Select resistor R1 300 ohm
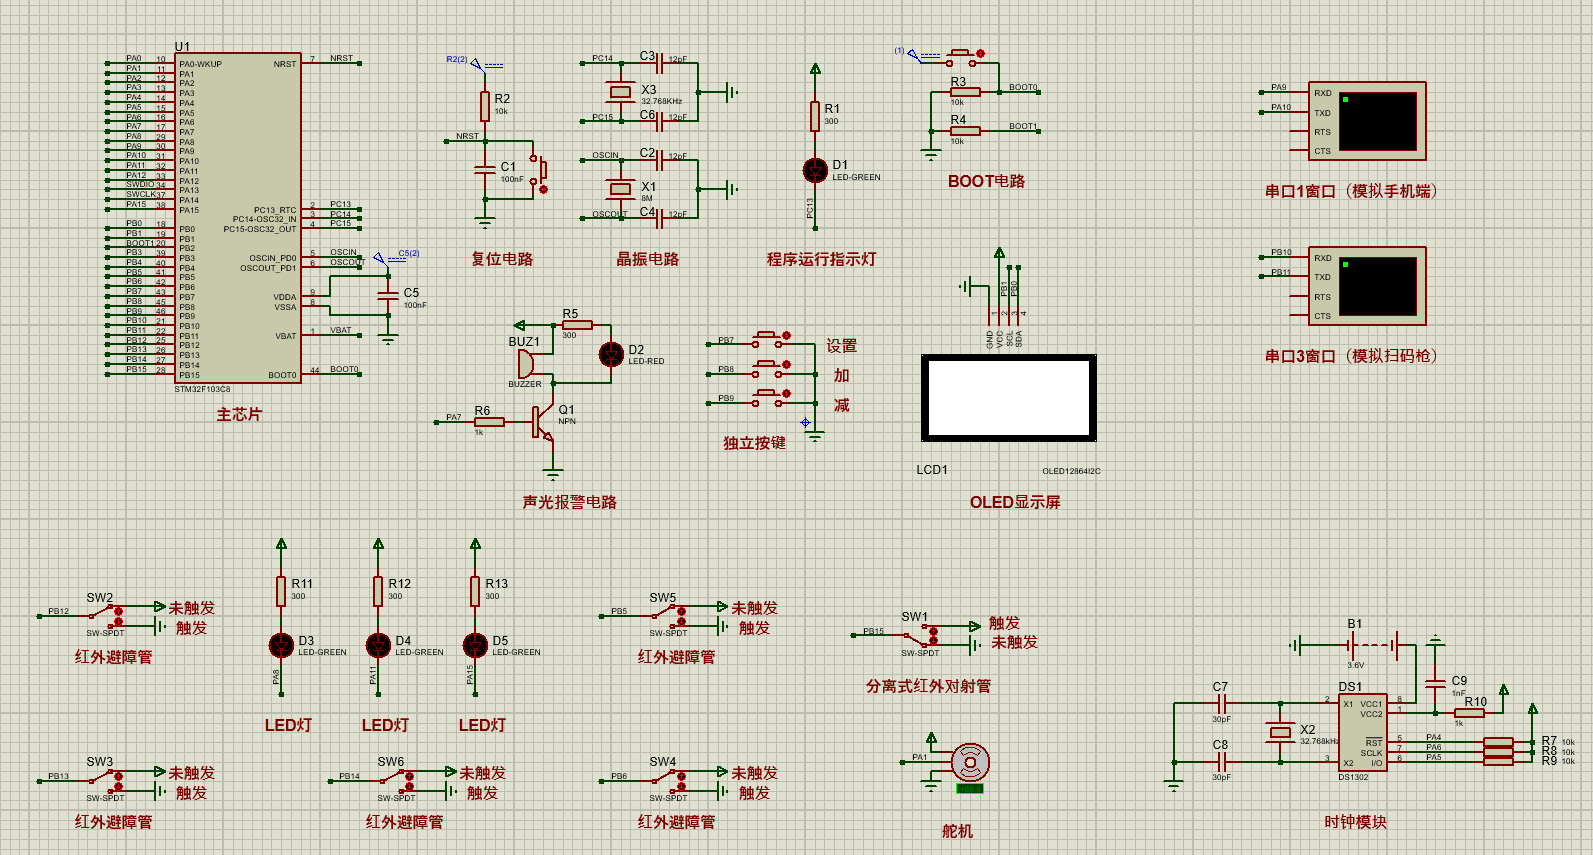Viewport: 1593px width, 855px height. point(815,116)
